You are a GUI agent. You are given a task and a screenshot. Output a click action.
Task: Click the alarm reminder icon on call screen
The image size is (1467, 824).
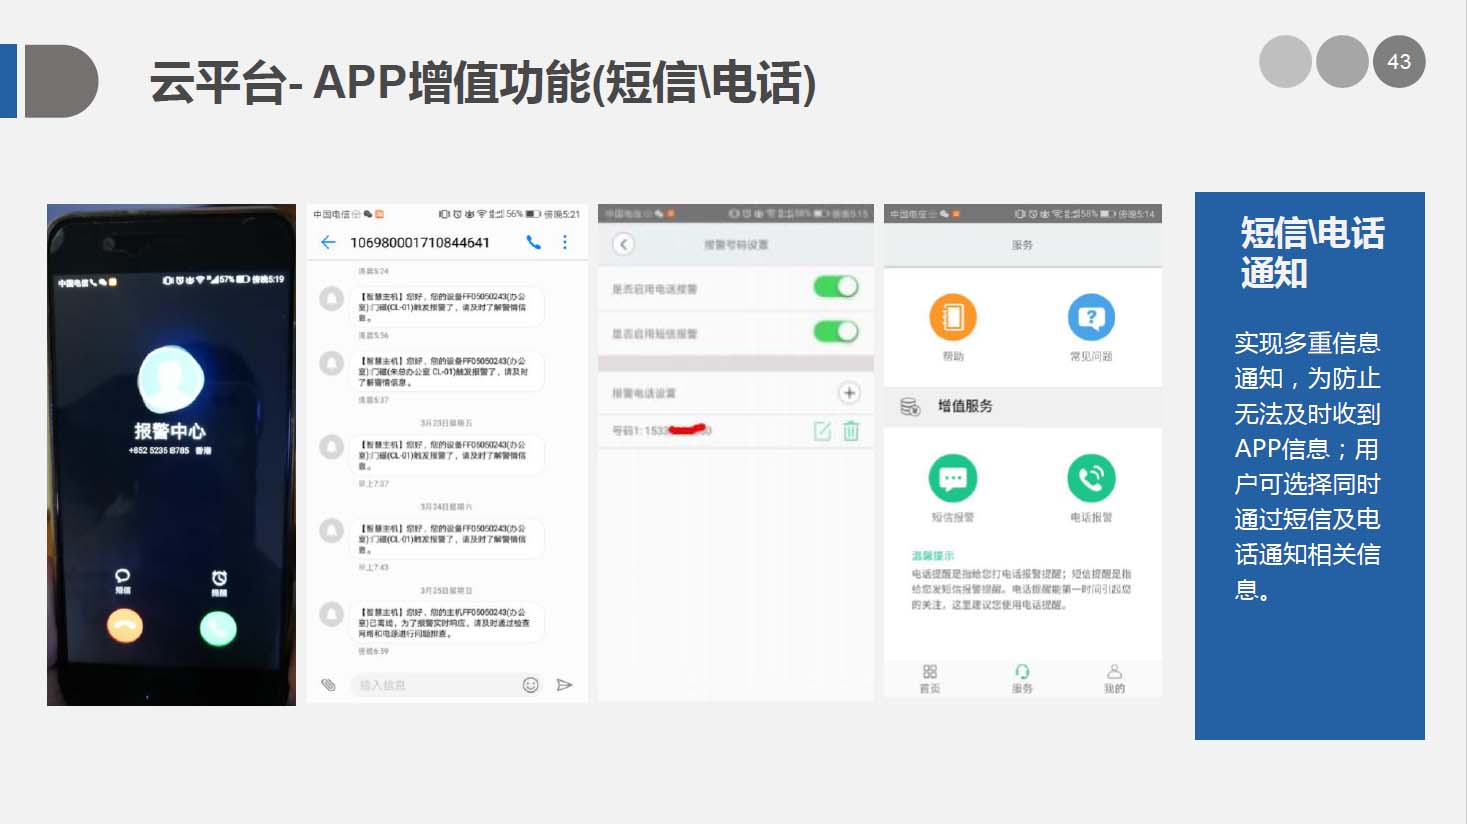point(219,579)
